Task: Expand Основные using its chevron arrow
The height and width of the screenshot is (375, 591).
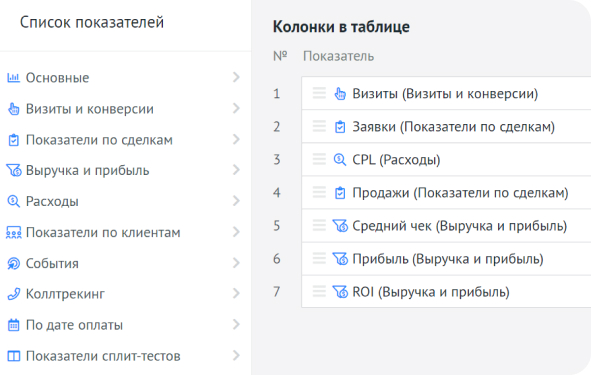Action: pos(236,77)
